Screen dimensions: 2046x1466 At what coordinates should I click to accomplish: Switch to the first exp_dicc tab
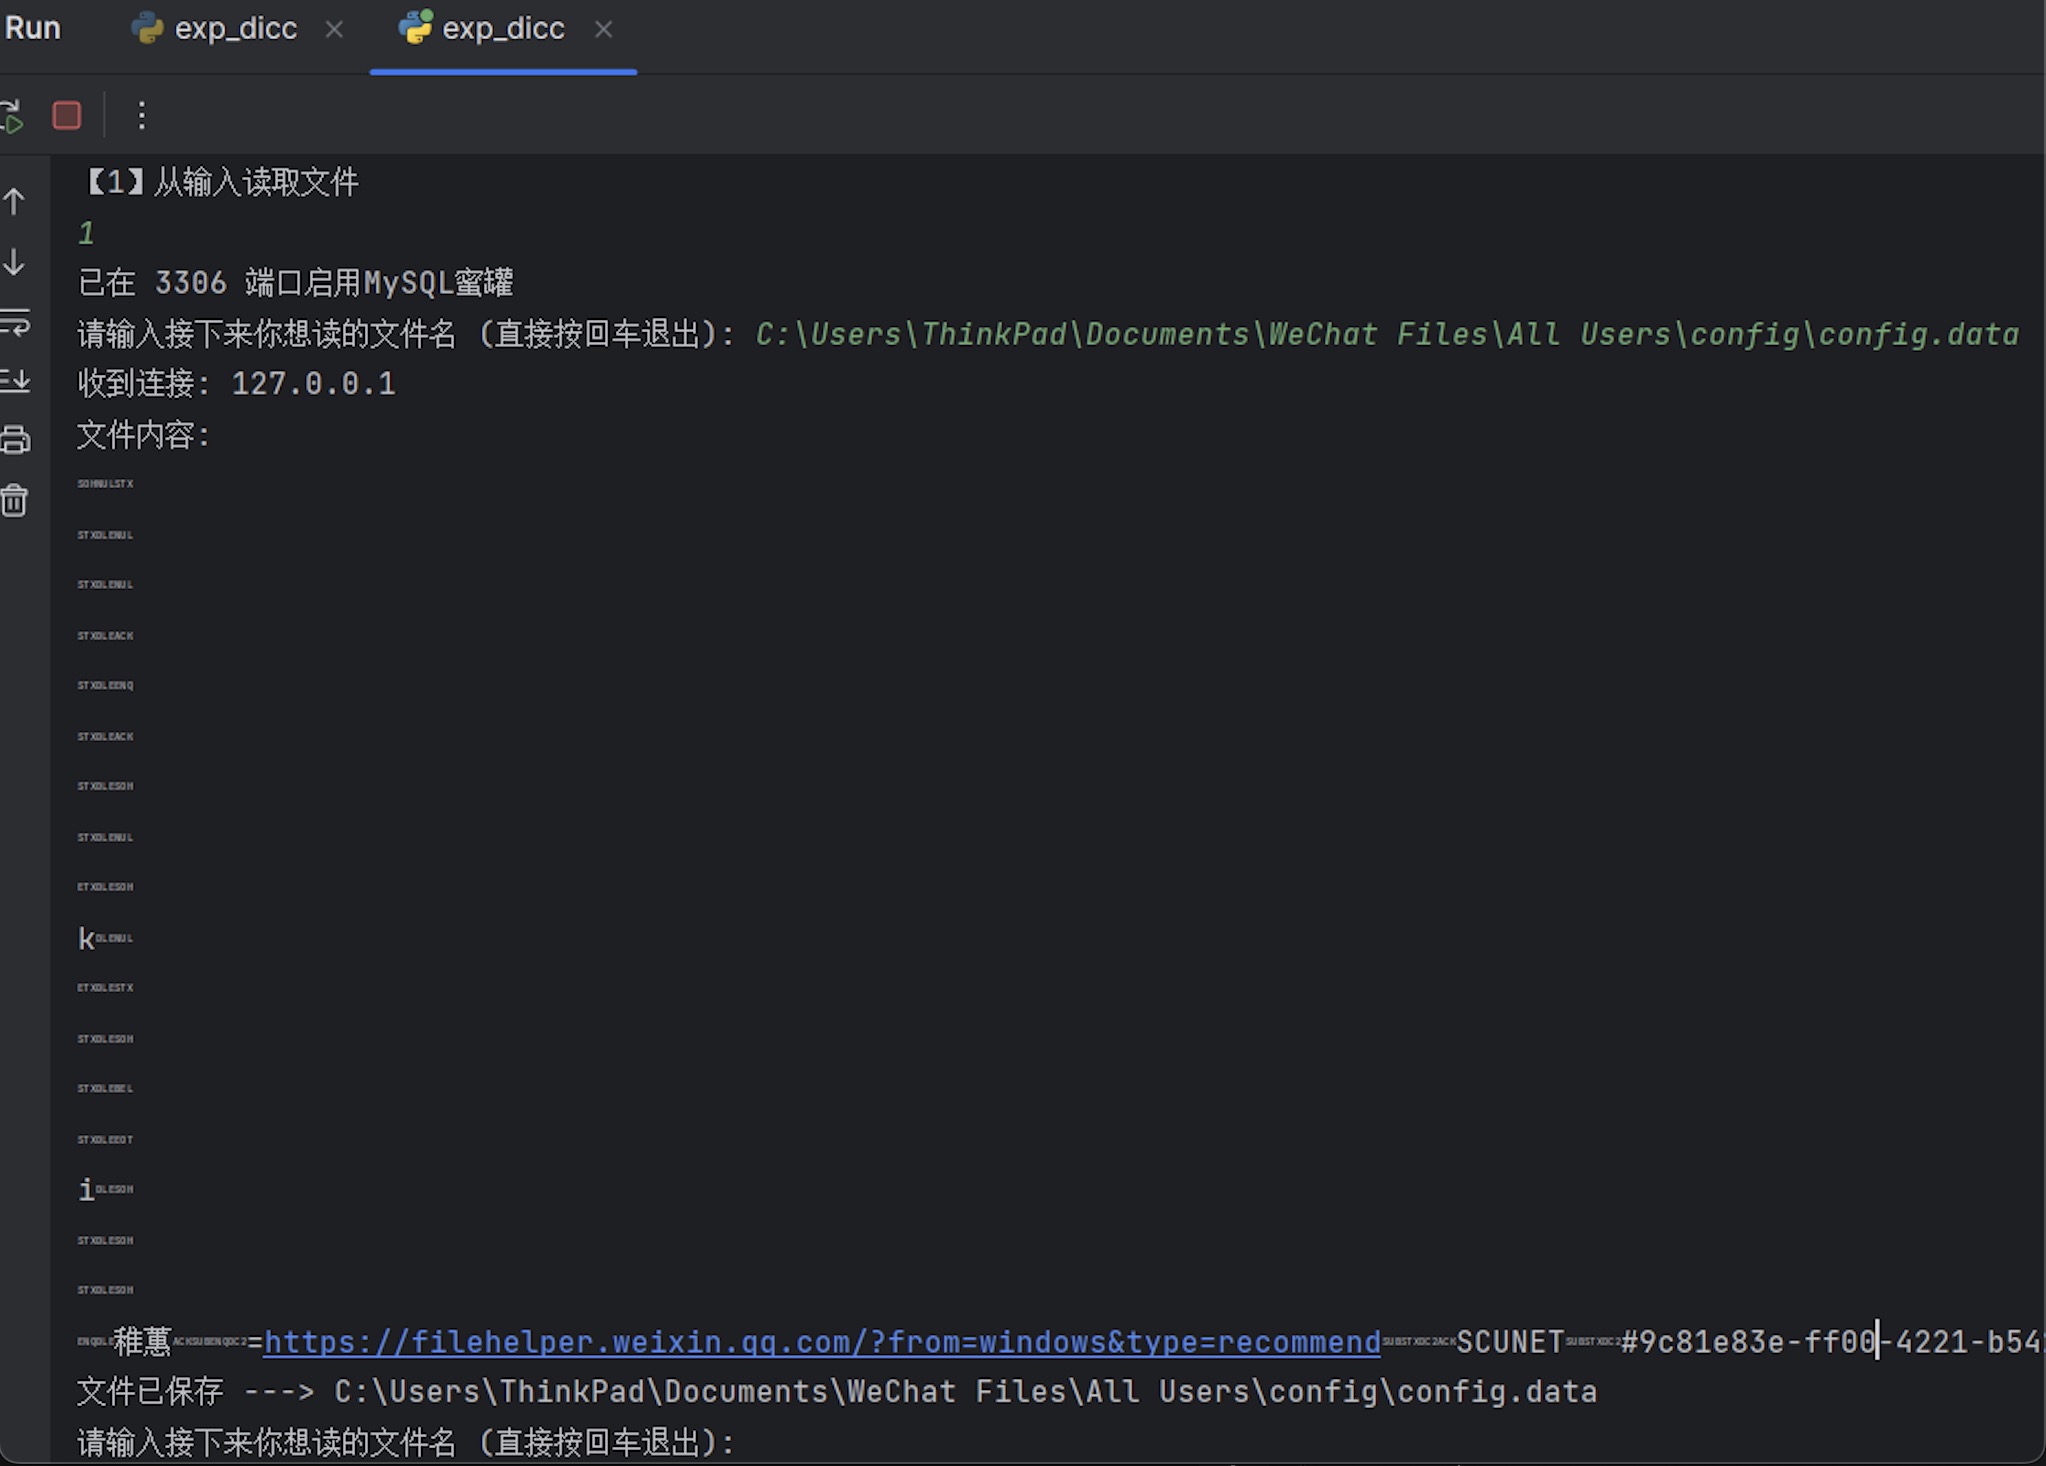[235, 29]
